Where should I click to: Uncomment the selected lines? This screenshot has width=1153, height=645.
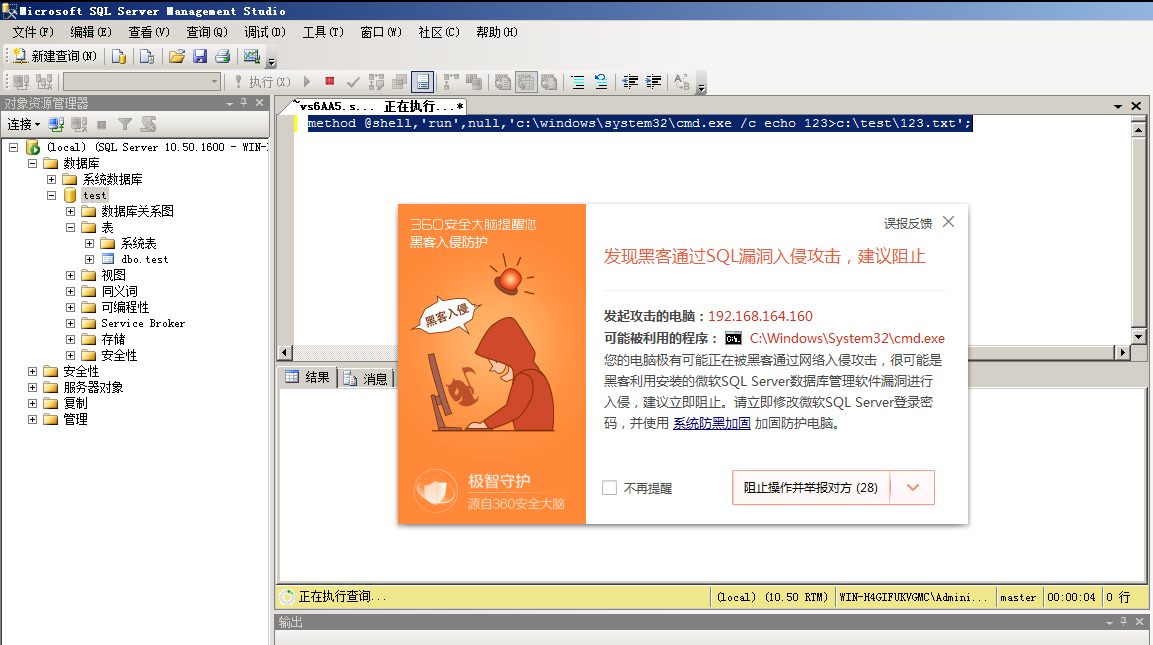pyautogui.click(x=601, y=82)
